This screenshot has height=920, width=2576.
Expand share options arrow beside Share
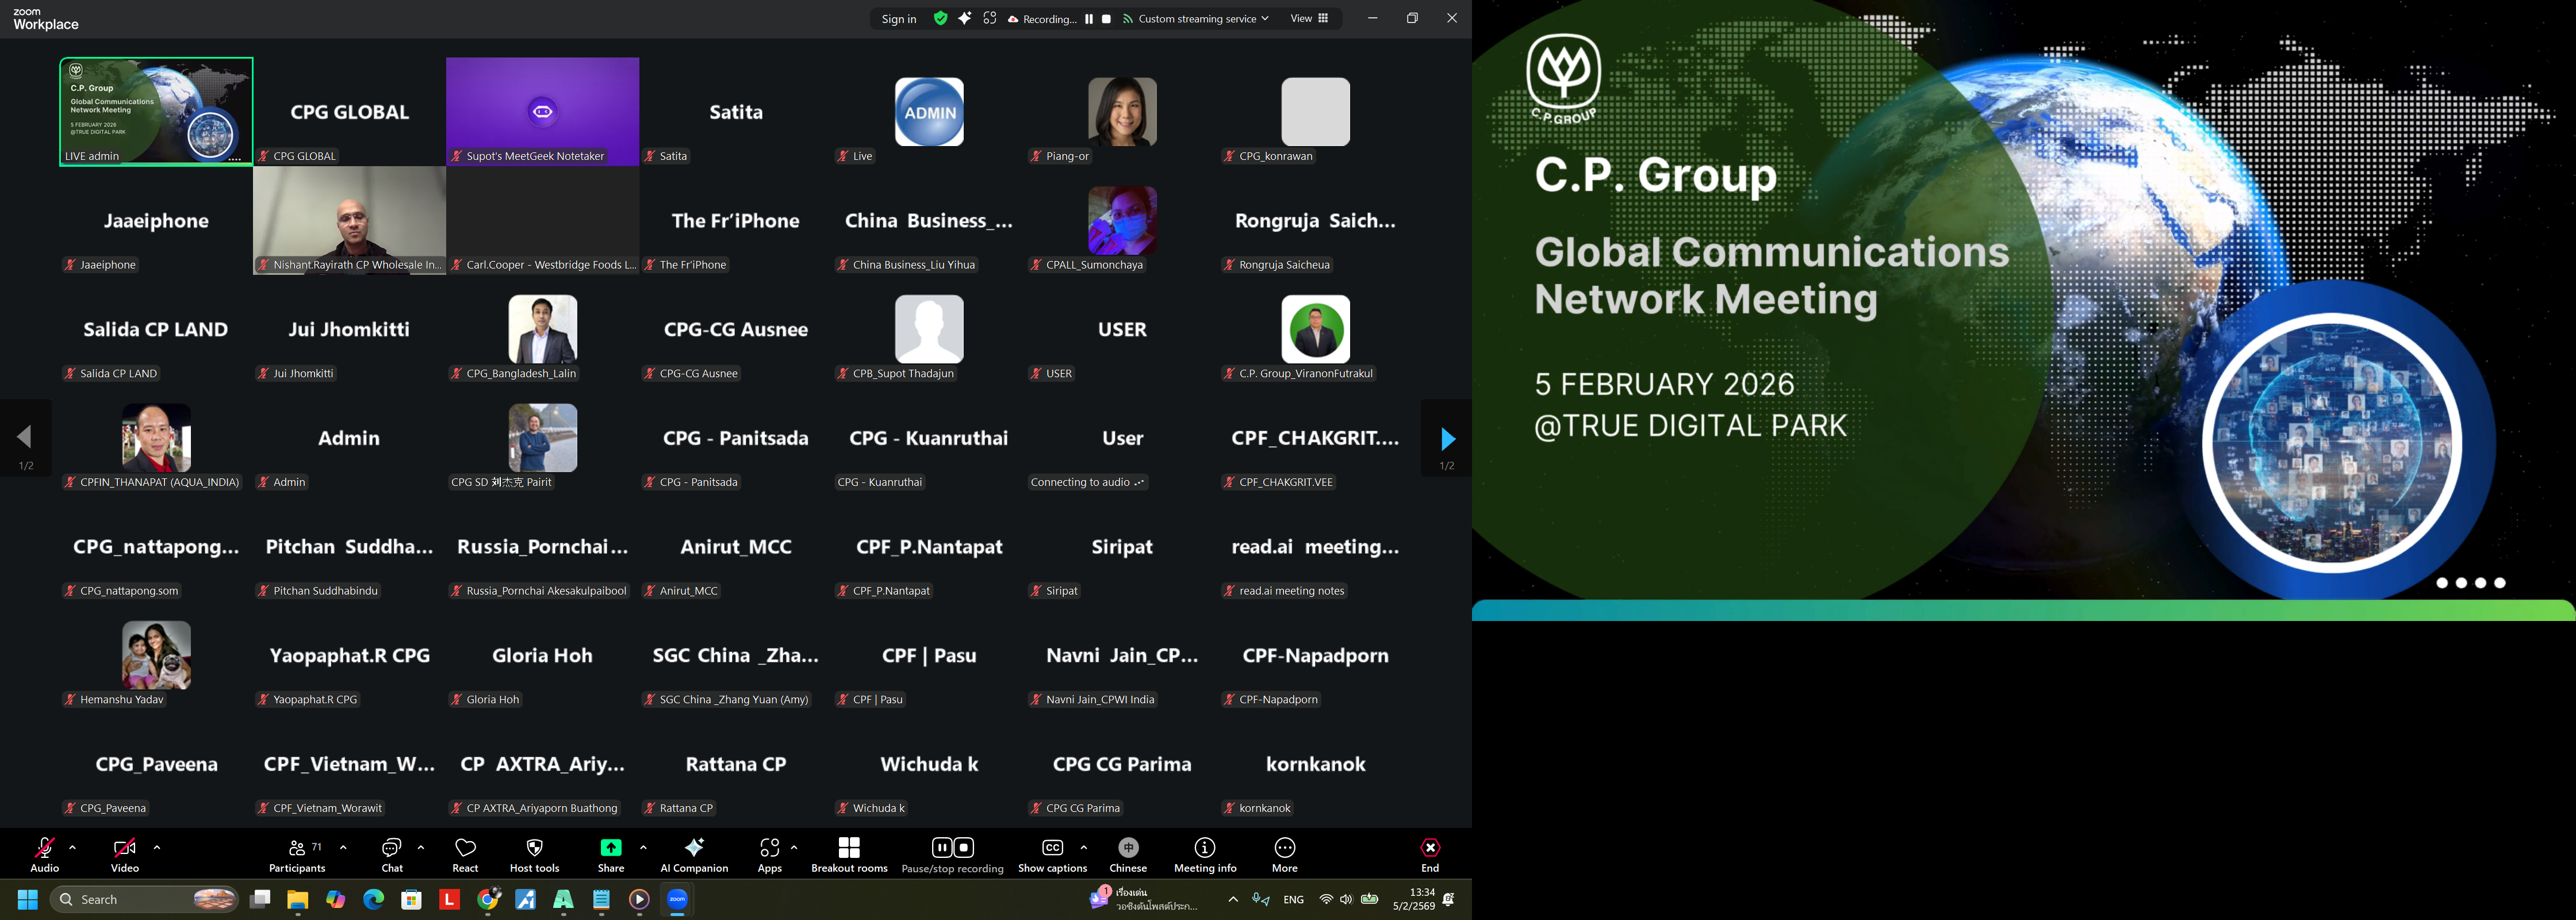tap(643, 847)
